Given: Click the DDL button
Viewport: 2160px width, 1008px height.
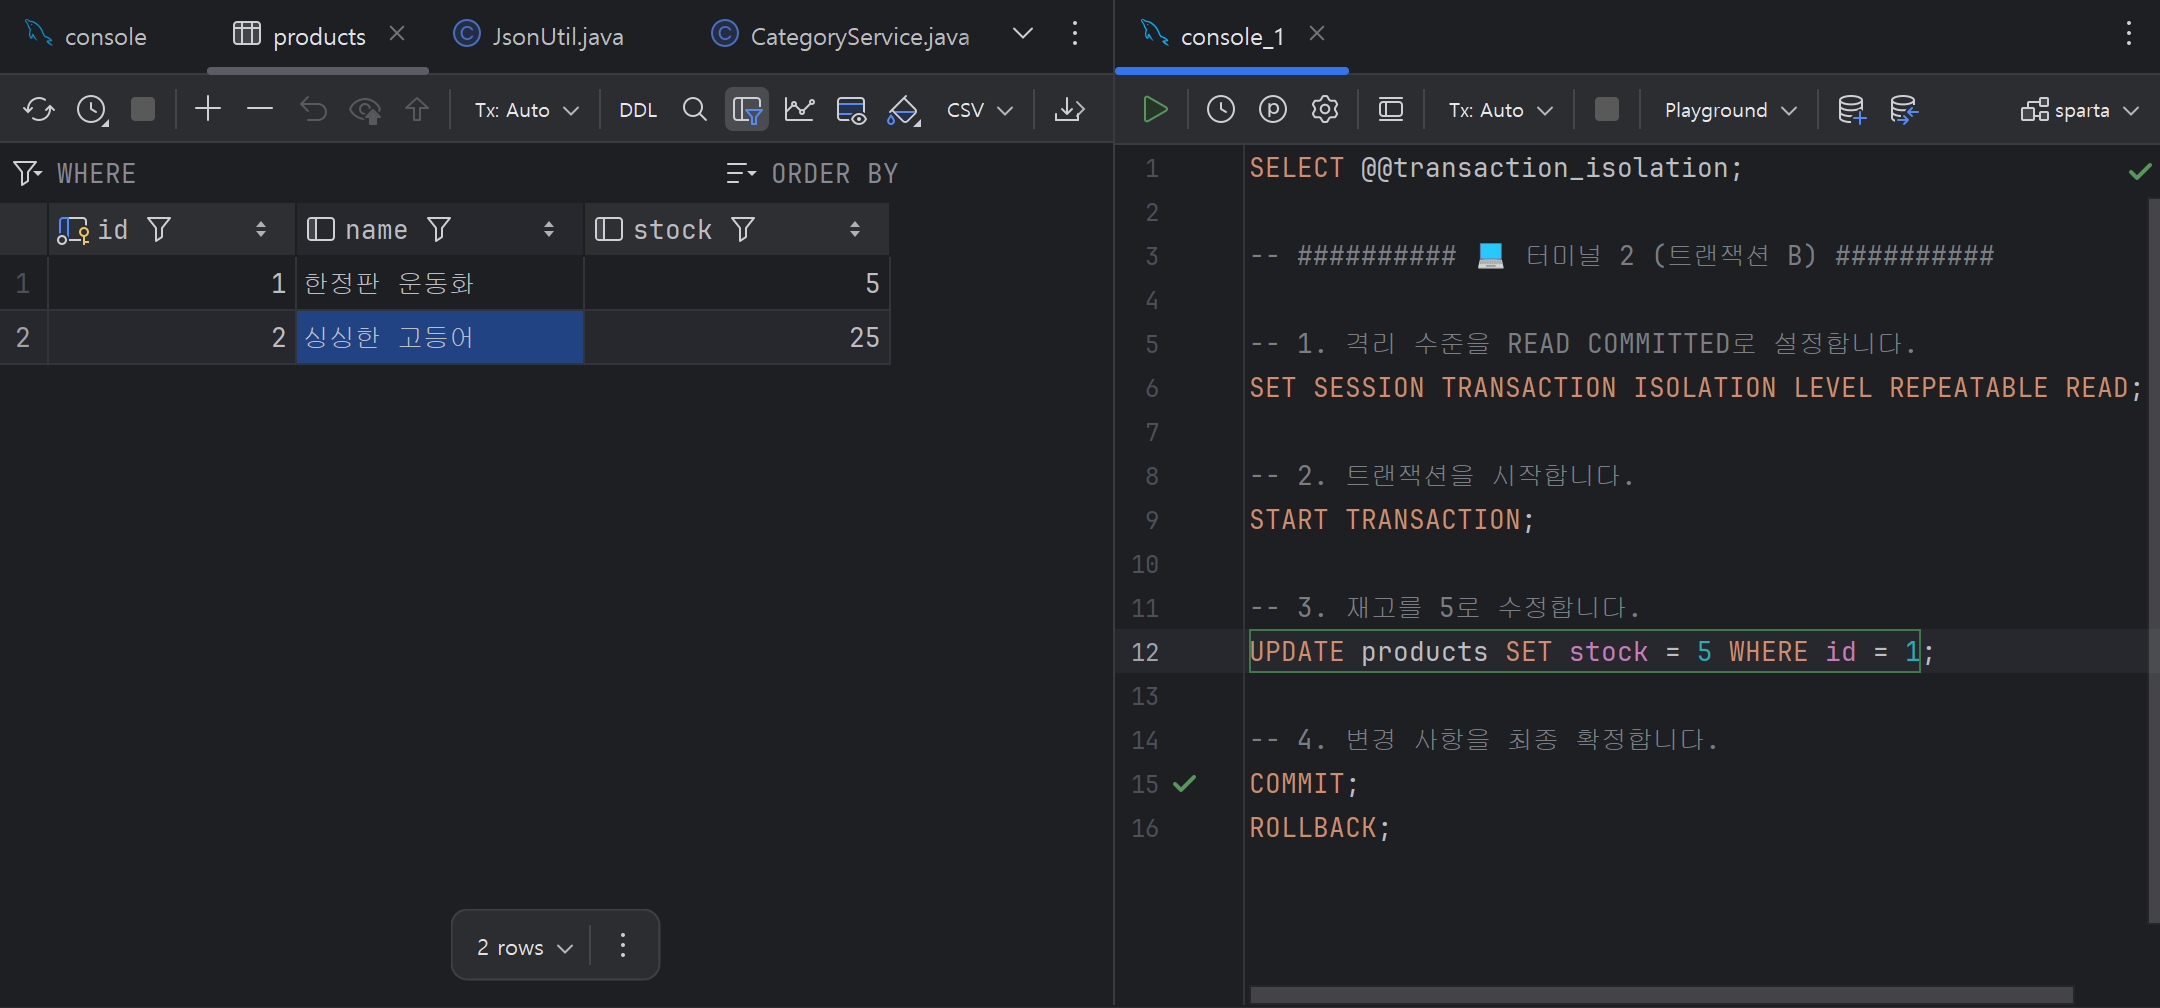Looking at the screenshot, I should coord(638,110).
